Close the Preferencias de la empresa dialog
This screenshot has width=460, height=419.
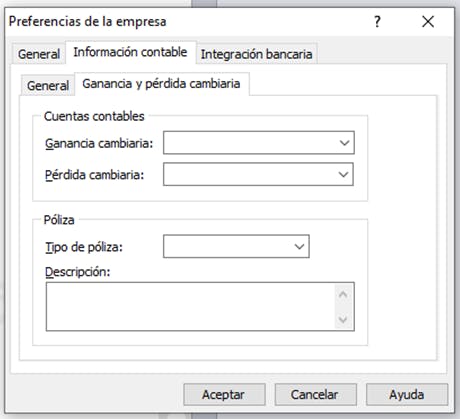(428, 22)
